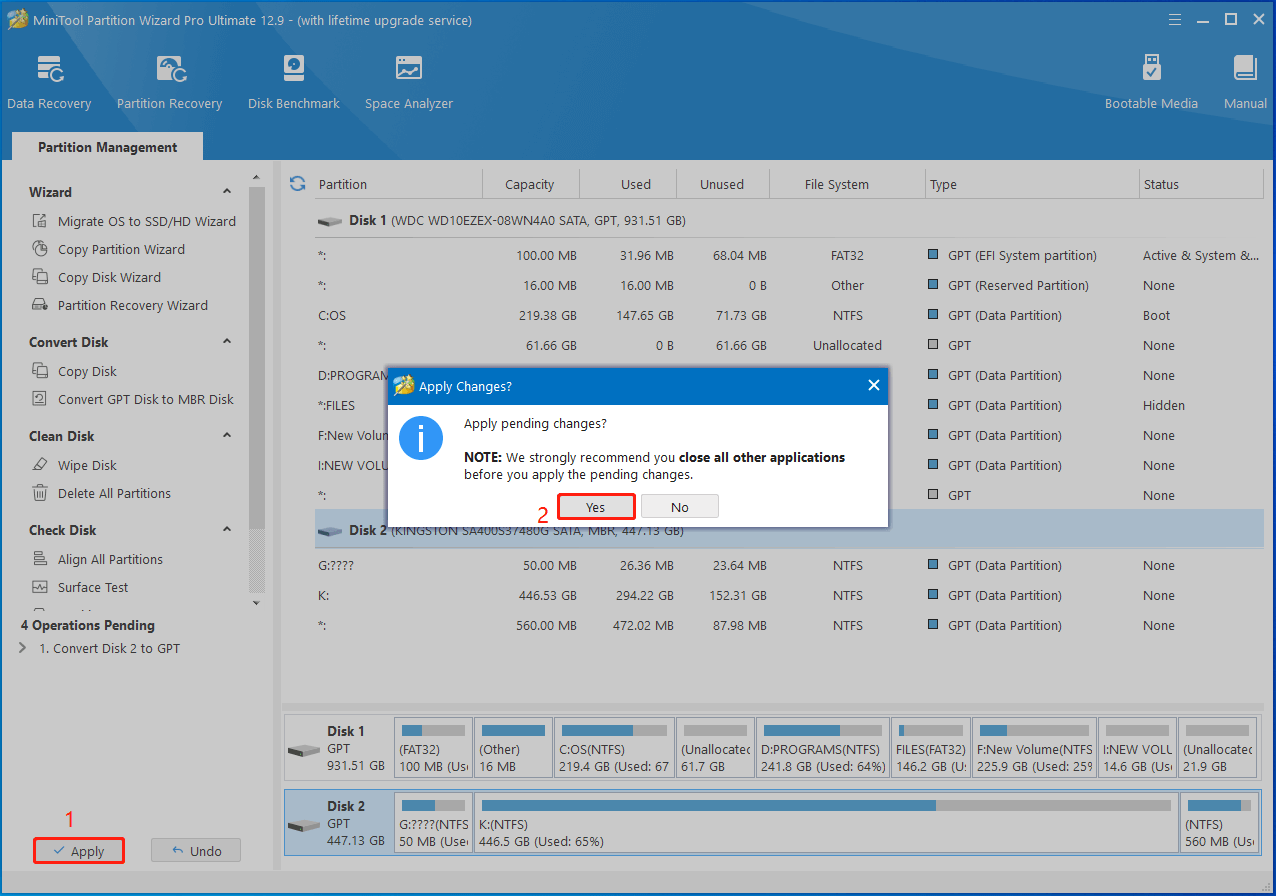Confirm pending changes with Yes
This screenshot has height=896, width=1276.
point(596,506)
